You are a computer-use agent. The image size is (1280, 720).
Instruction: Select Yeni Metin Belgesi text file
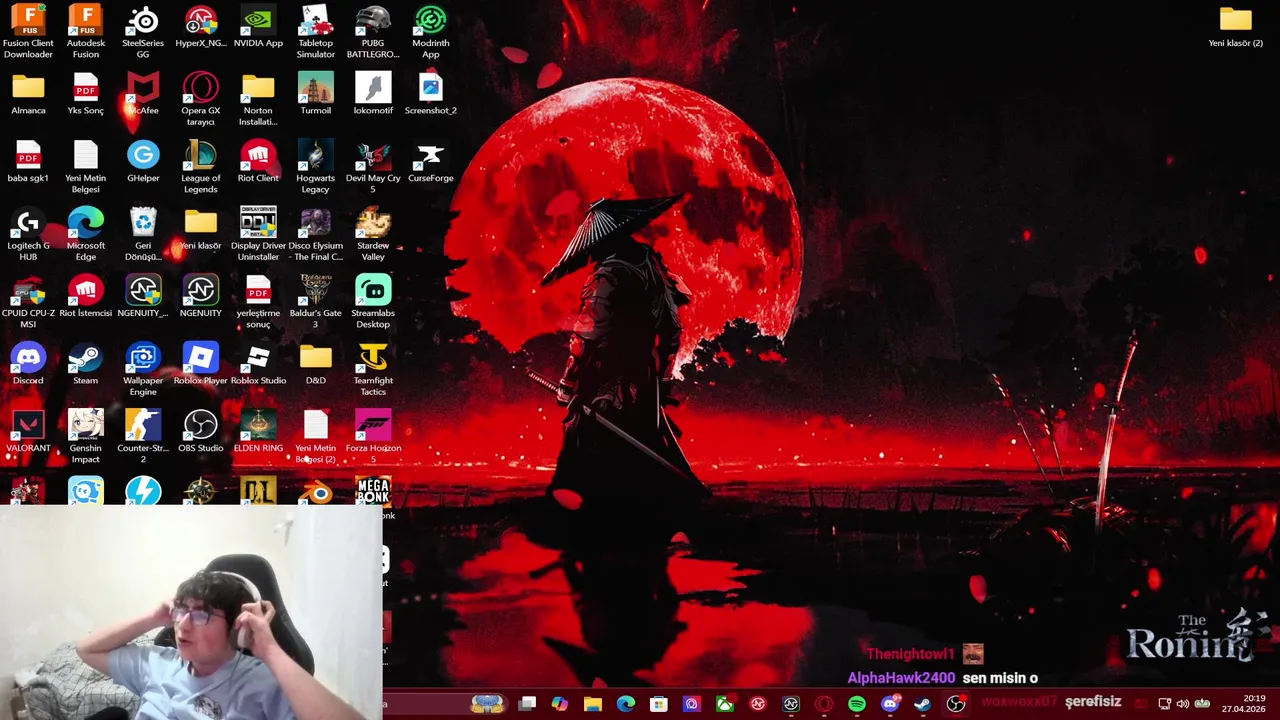click(x=86, y=167)
